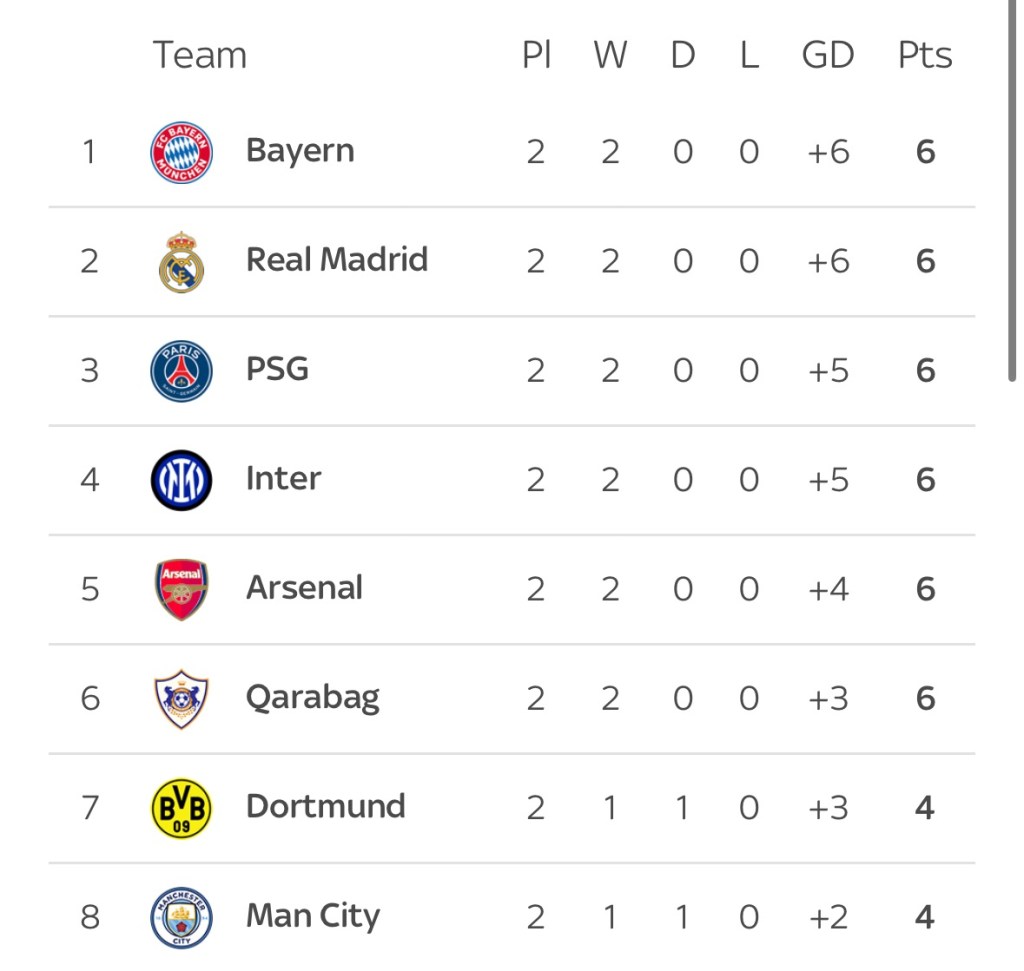1024x971 pixels.
Task: Click the Inter Milan club crest
Action: pos(181,479)
